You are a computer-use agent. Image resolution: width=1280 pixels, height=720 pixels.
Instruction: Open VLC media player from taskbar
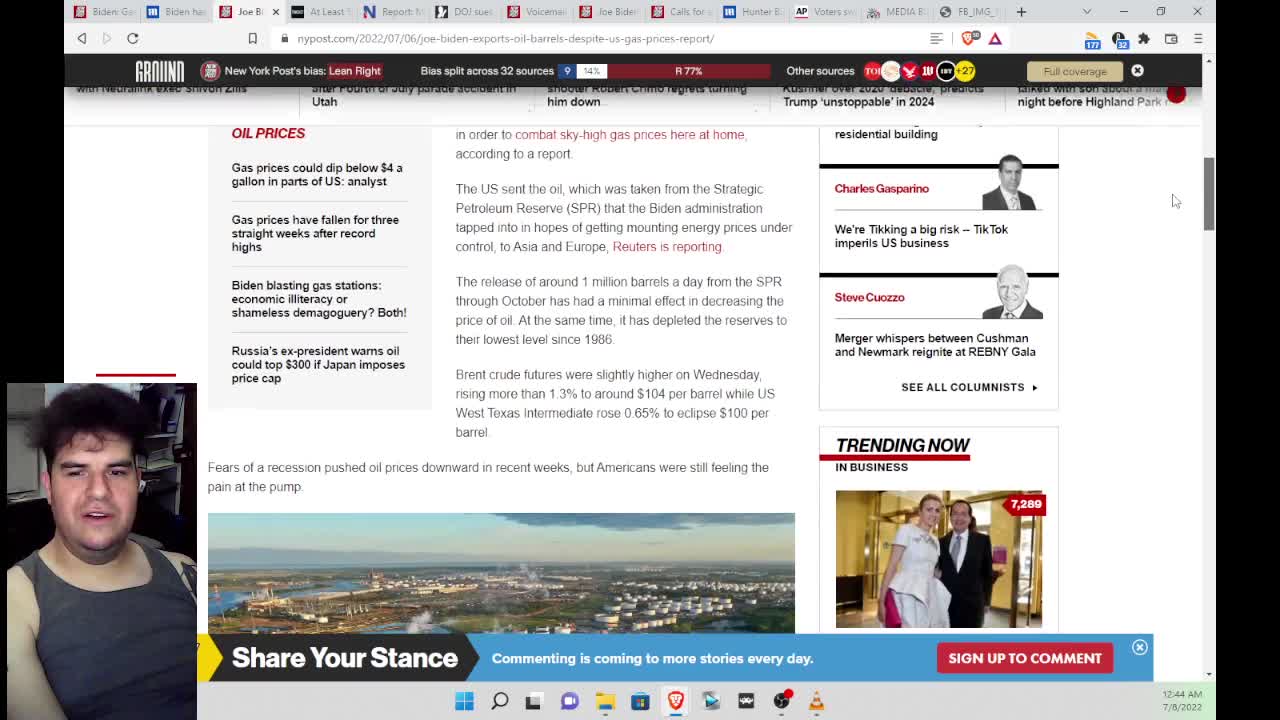[x=817, y=701]
